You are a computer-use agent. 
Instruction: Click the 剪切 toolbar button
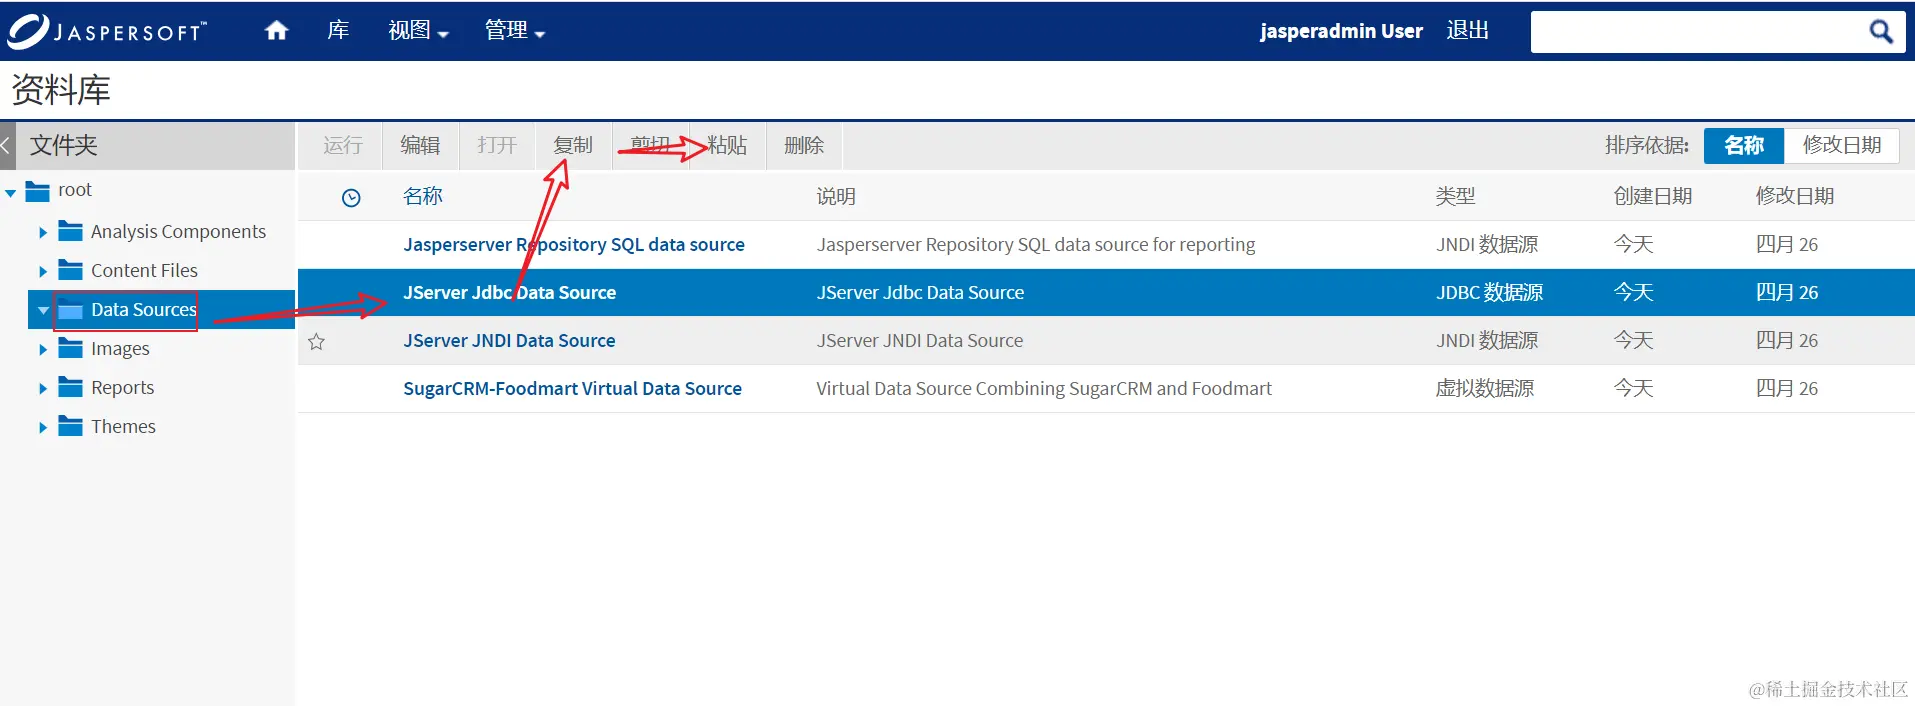click(650, 146)
